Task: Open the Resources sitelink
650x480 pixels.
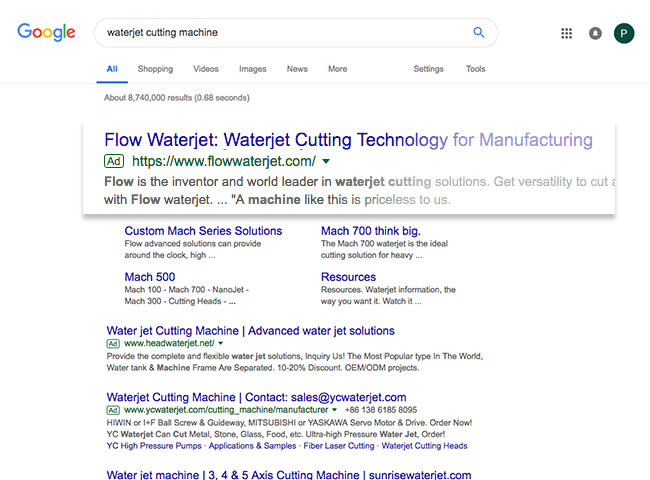Action: [348, 277]
